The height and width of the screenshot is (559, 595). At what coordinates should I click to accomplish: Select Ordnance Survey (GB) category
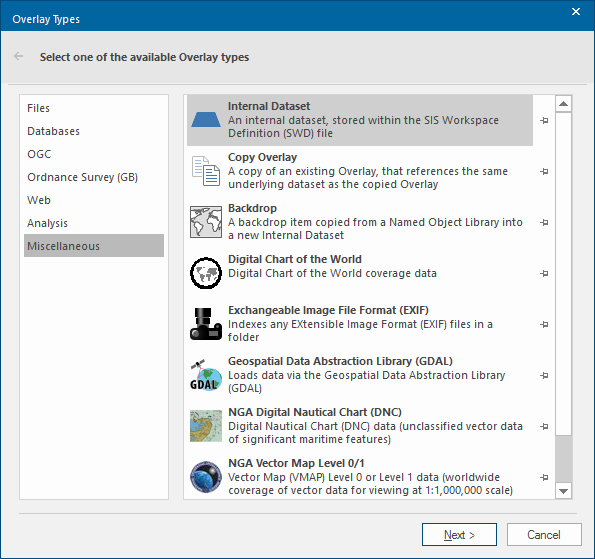(94, 177)
